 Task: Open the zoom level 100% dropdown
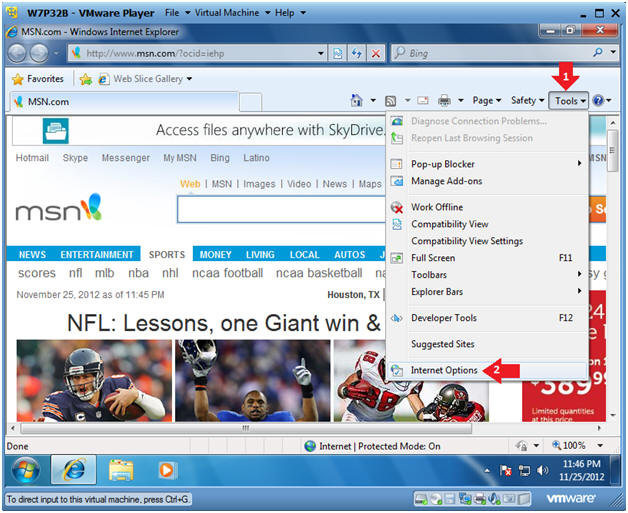(600, 445)
